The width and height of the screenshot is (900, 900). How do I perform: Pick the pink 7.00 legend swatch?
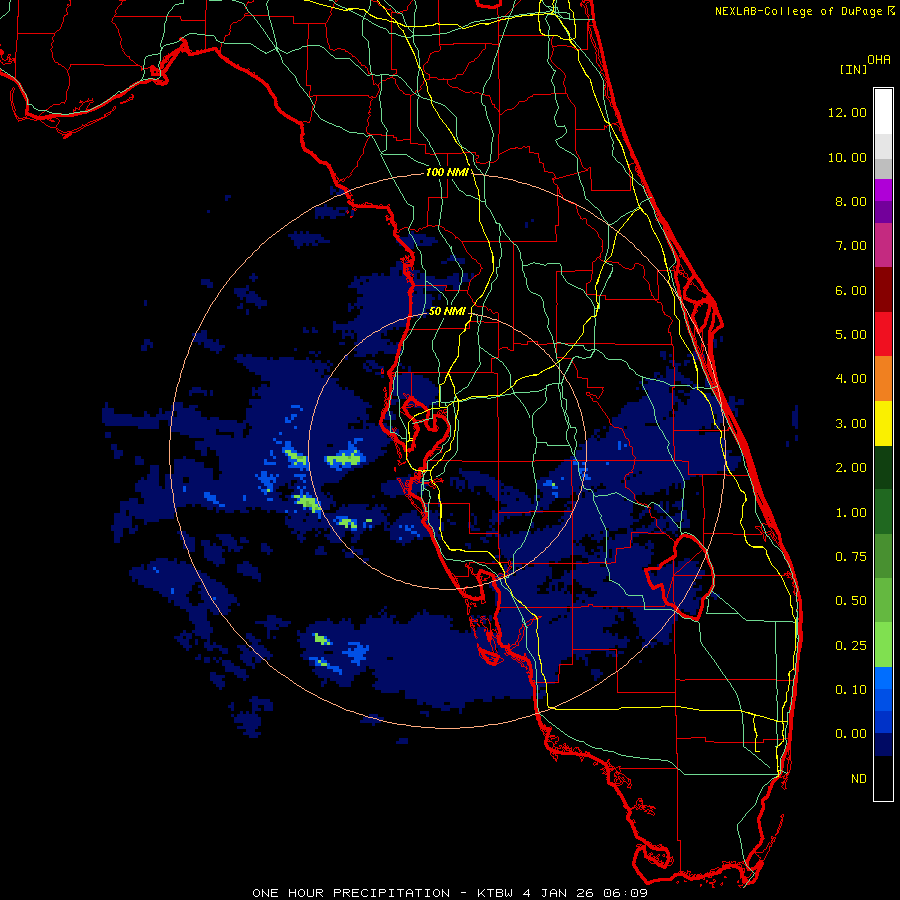click(883, 245)
